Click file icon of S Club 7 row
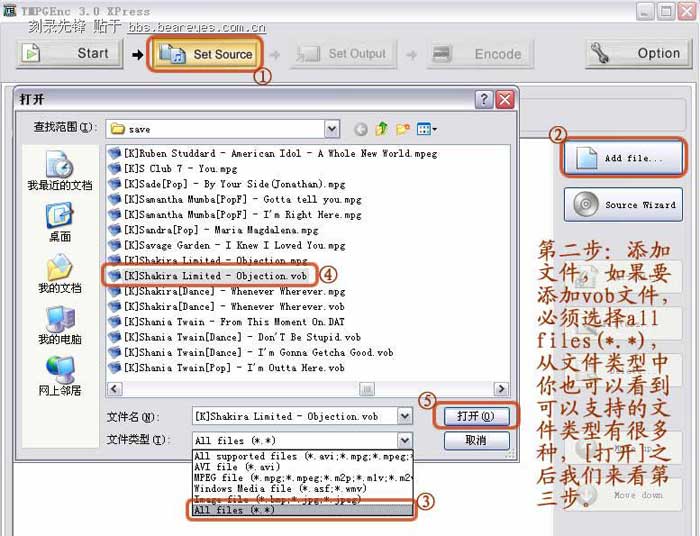Screen dimensions: 700x536 pos(115,169)
